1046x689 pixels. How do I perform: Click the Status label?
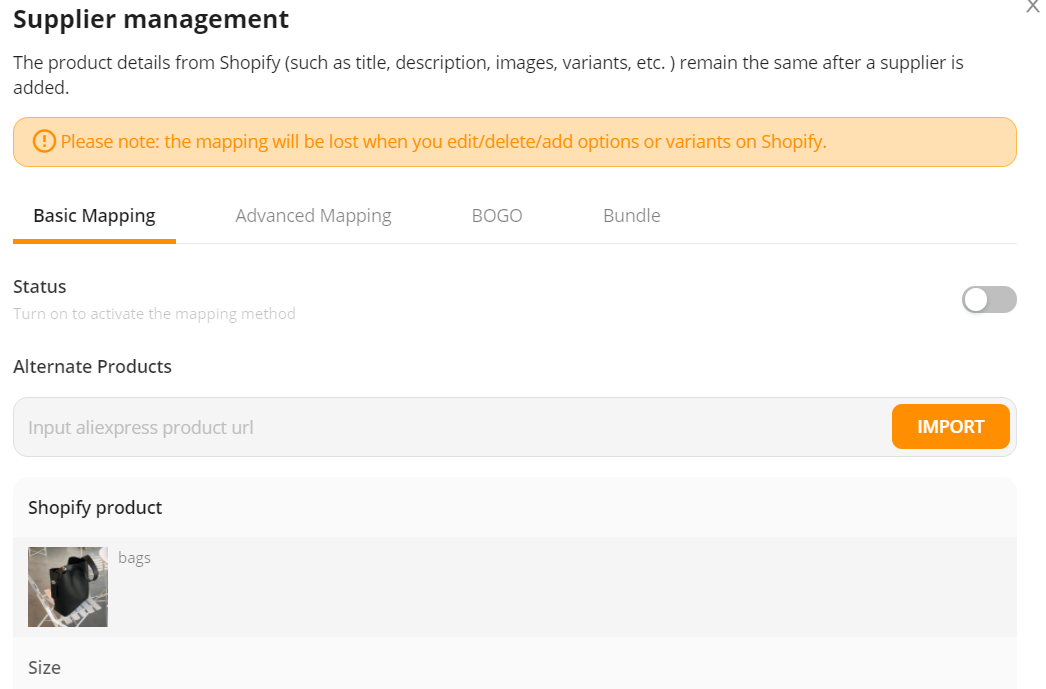pyautogui.click(x=39, y=286)
